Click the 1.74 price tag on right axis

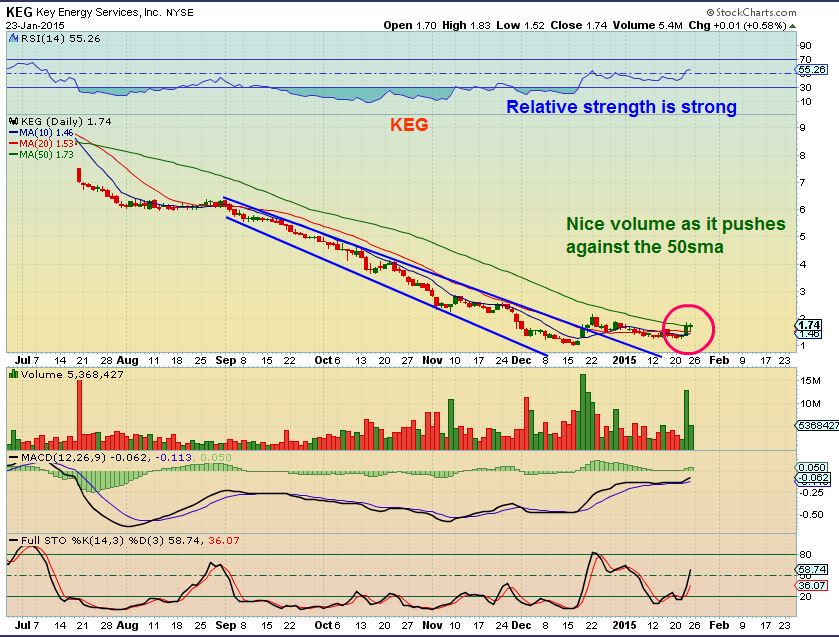(x=809, y=325)
